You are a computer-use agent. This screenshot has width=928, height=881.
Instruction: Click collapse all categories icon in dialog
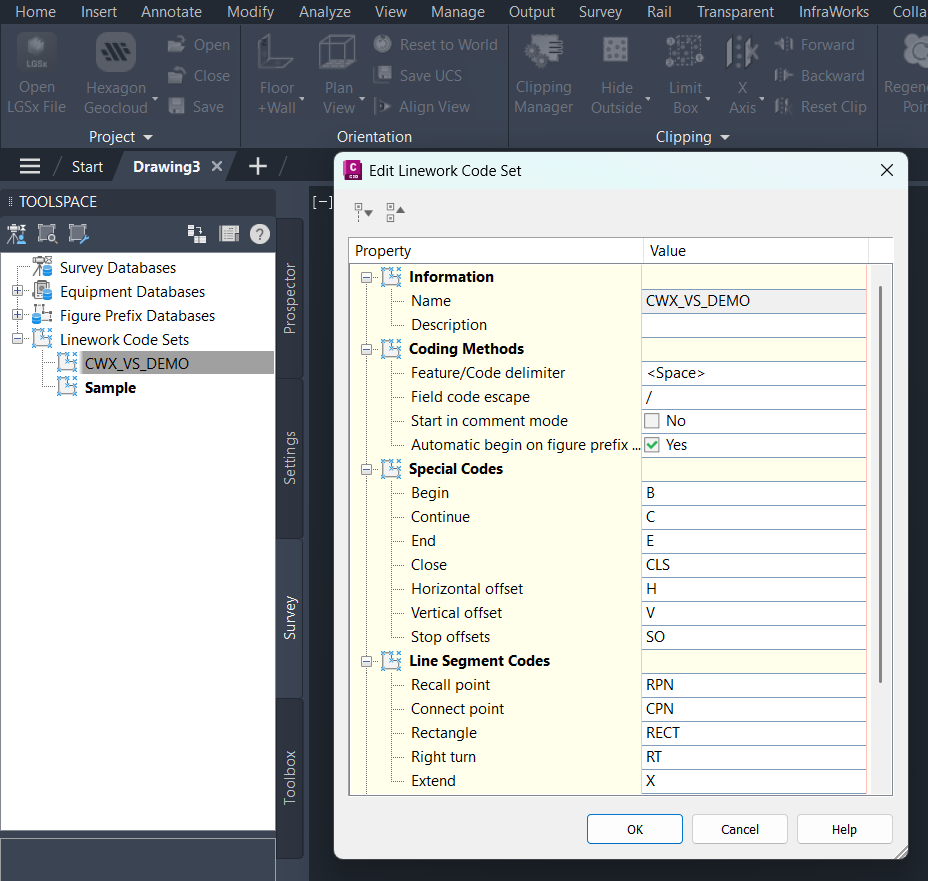(395, 212)
